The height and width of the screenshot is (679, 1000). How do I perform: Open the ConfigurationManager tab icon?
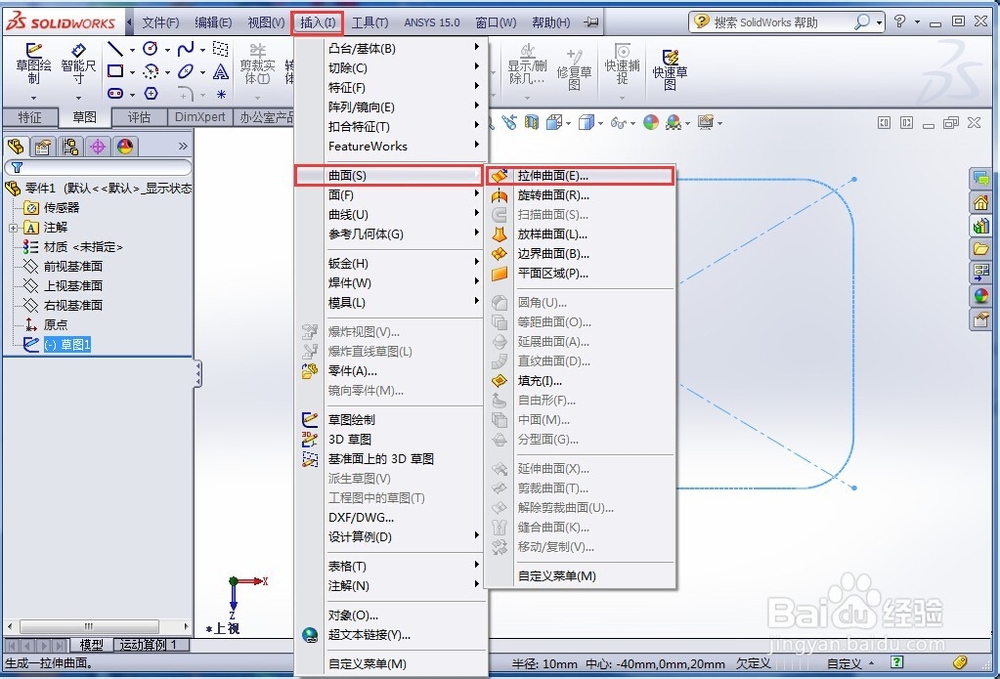tap(70, 147)
